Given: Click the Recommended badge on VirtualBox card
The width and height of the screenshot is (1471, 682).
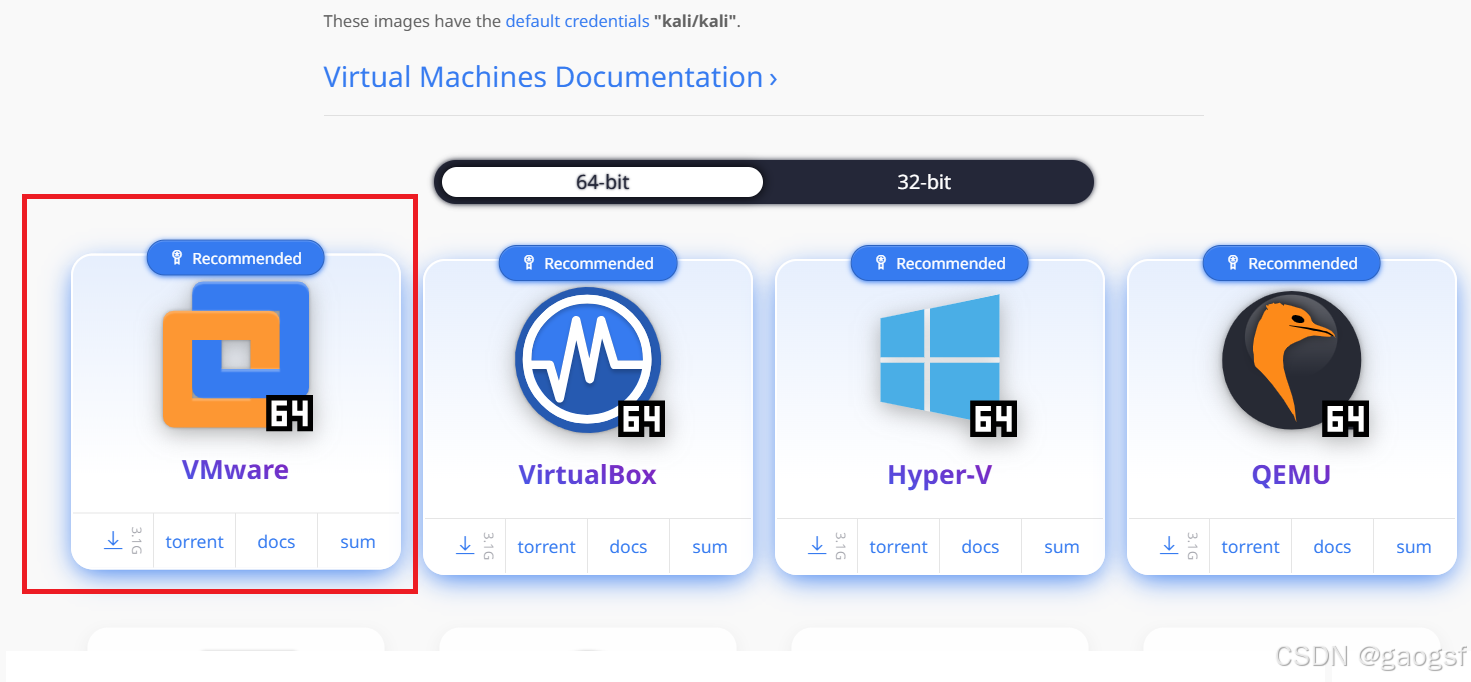Looking at the screenshot, I should pos(588,263).
